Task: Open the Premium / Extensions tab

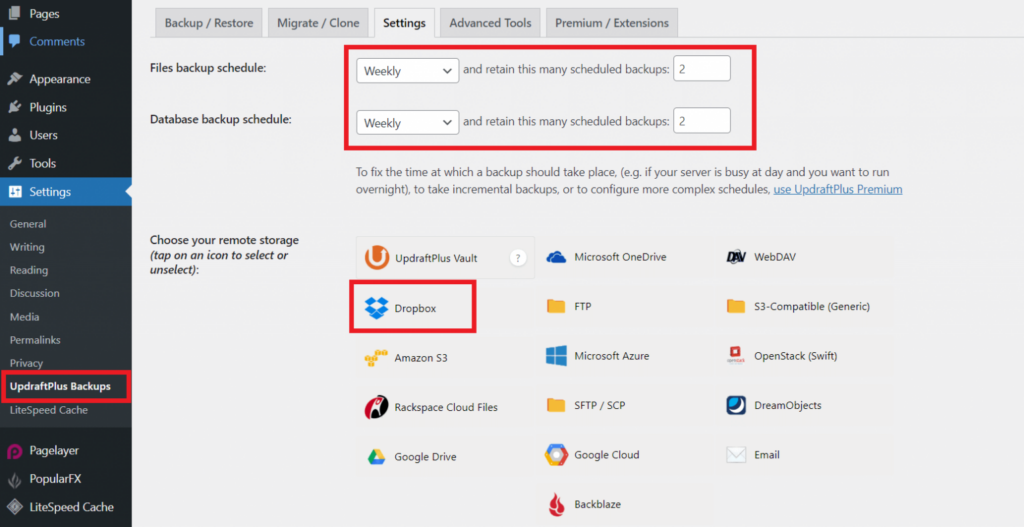Action: point(612,23)
